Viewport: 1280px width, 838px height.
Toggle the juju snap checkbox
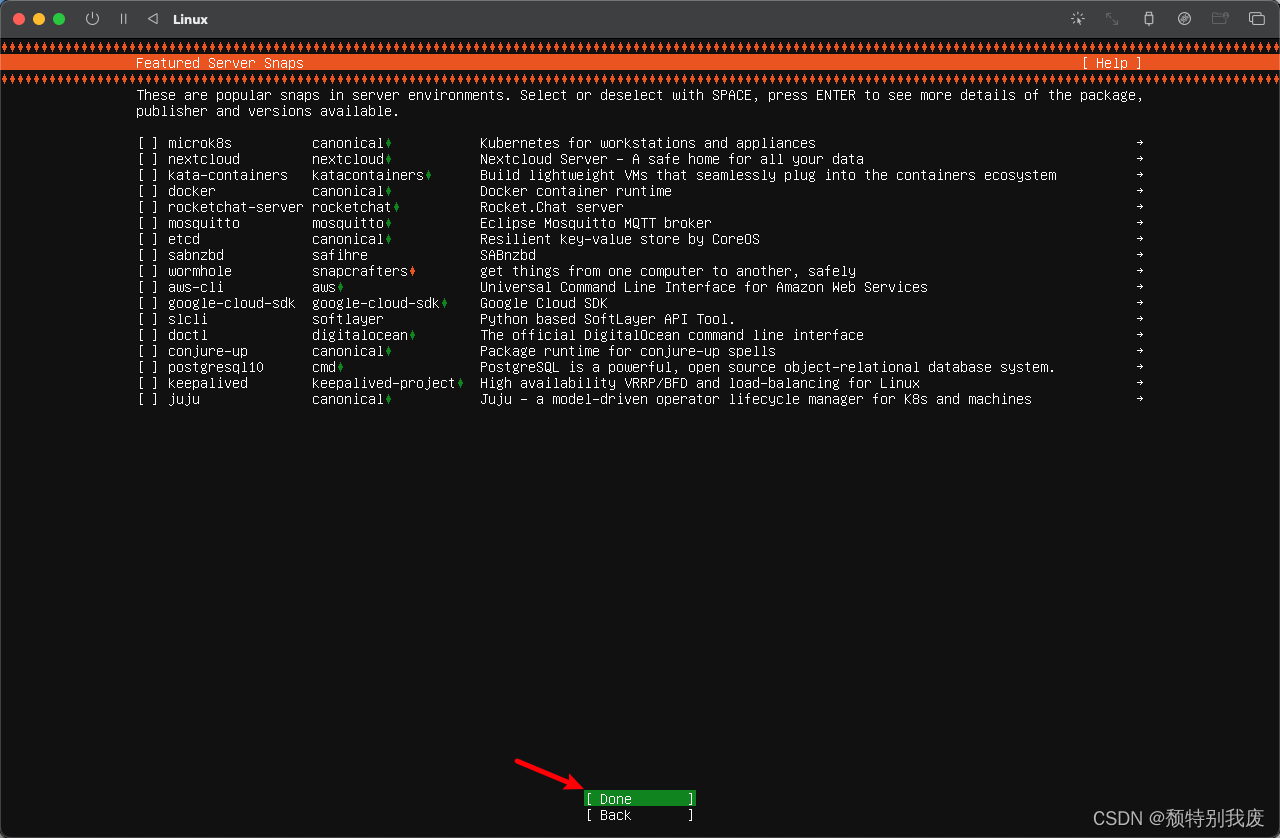148,399
